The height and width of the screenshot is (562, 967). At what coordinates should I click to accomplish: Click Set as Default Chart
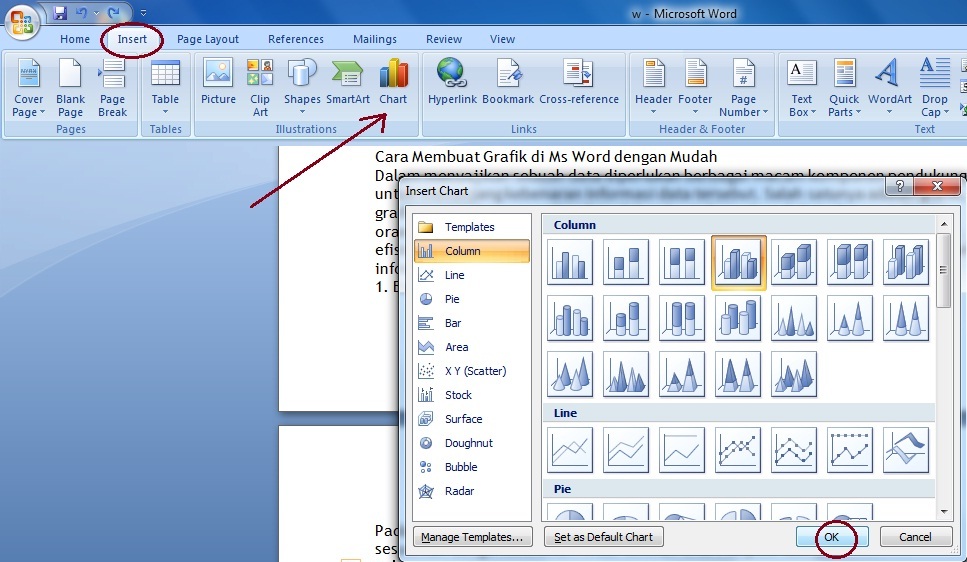[603, 537]
